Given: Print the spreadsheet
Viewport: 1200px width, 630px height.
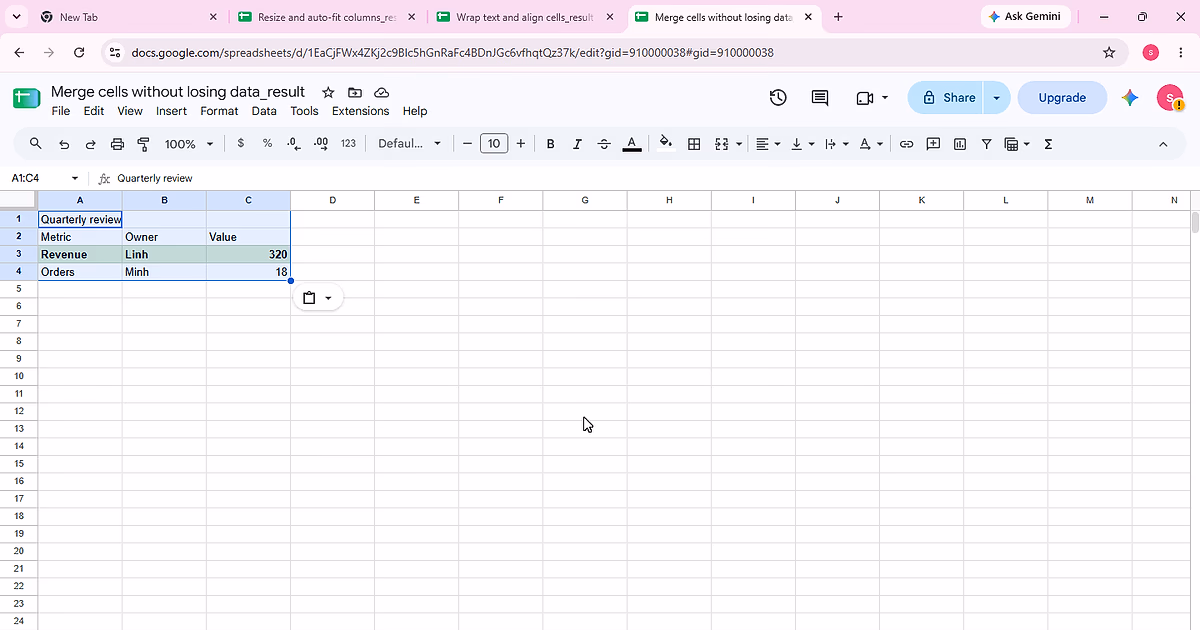Looking at the screenshot, I should point(117,144).
